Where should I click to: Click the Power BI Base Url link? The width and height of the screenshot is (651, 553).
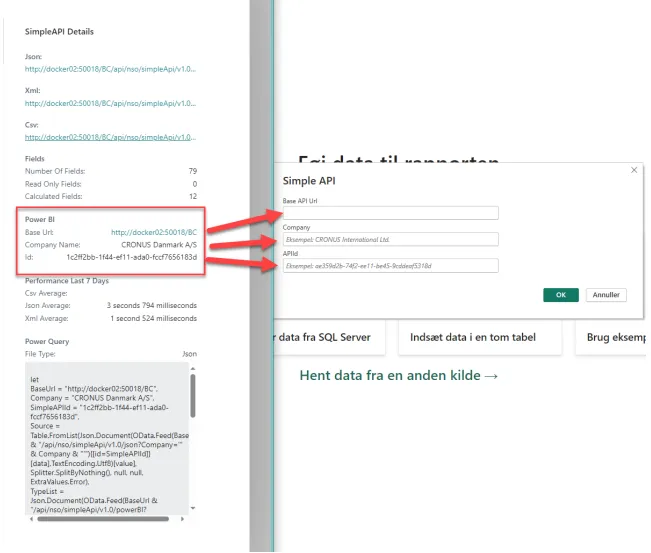pos(154,232)
